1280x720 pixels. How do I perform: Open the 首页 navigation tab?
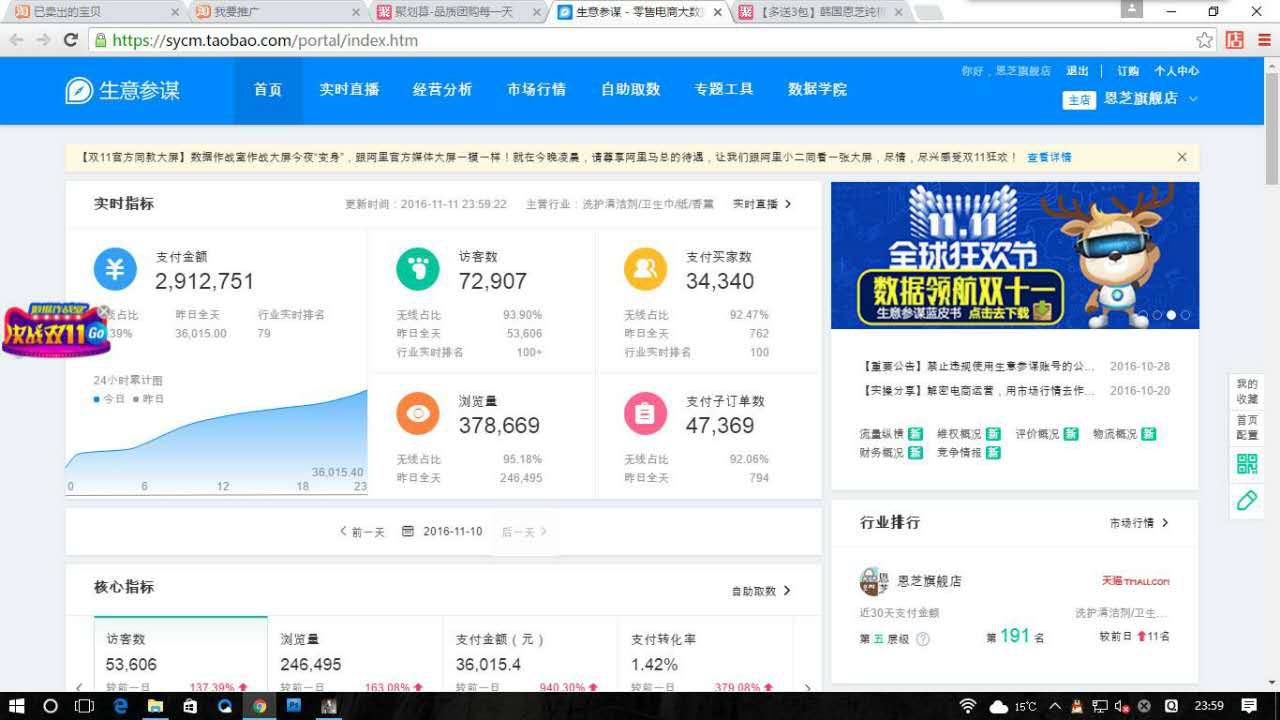268,89
